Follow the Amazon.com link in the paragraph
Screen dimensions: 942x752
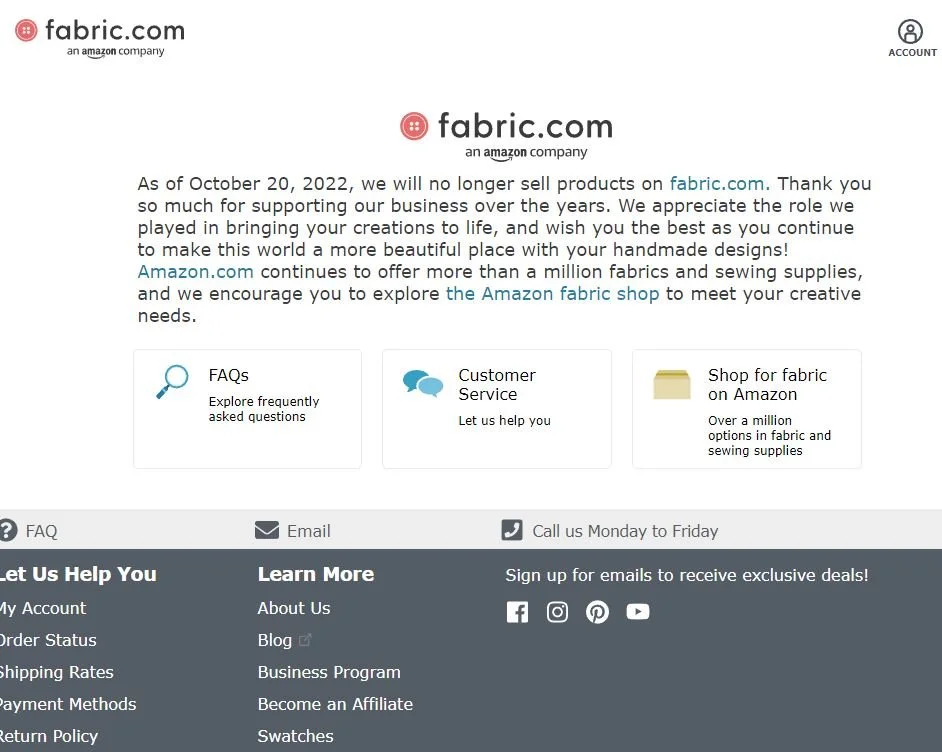(195, 271)
